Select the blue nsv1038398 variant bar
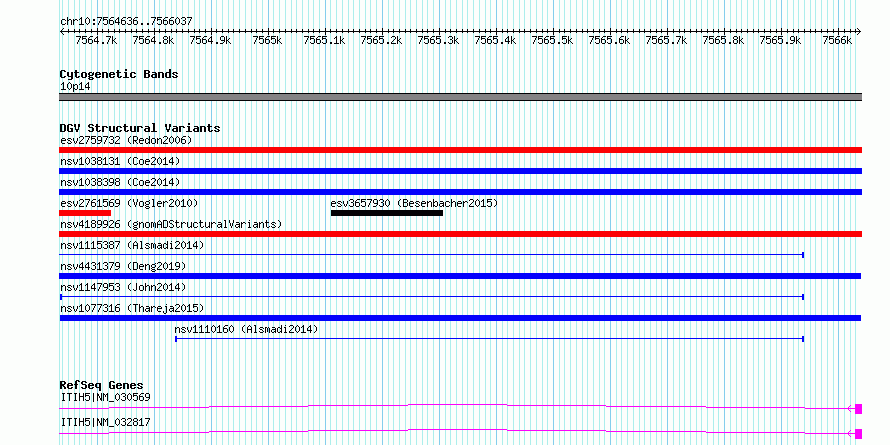890x445 pixels. tap(460, 192)
